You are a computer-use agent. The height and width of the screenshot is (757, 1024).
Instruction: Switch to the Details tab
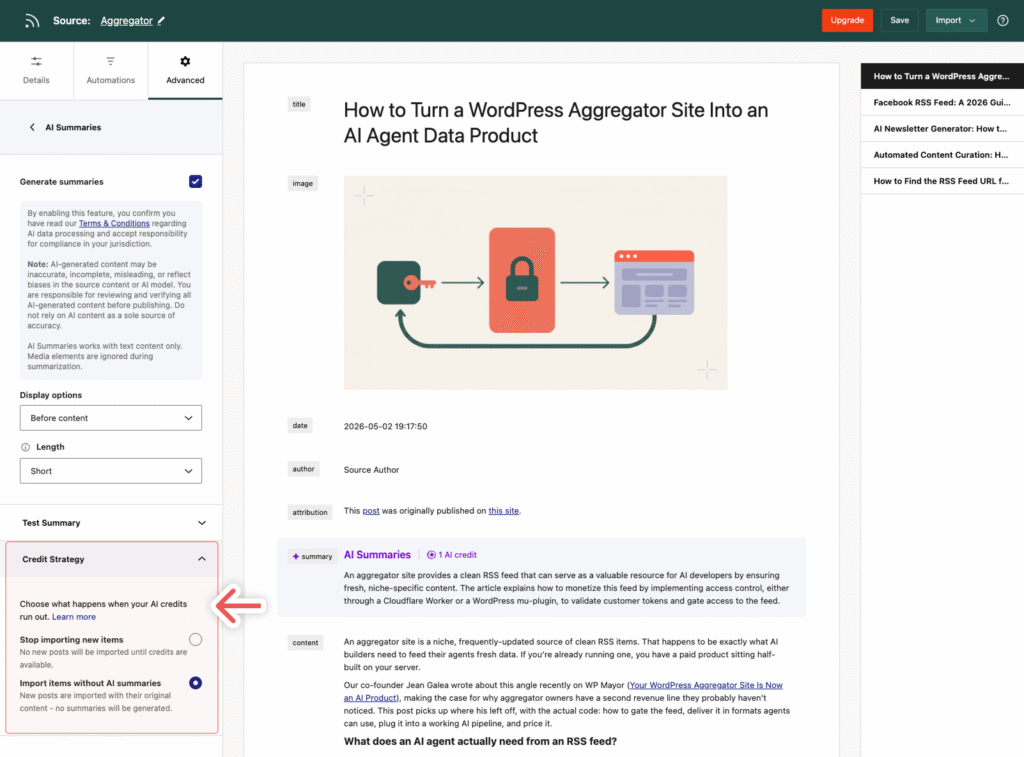(37, 71)
